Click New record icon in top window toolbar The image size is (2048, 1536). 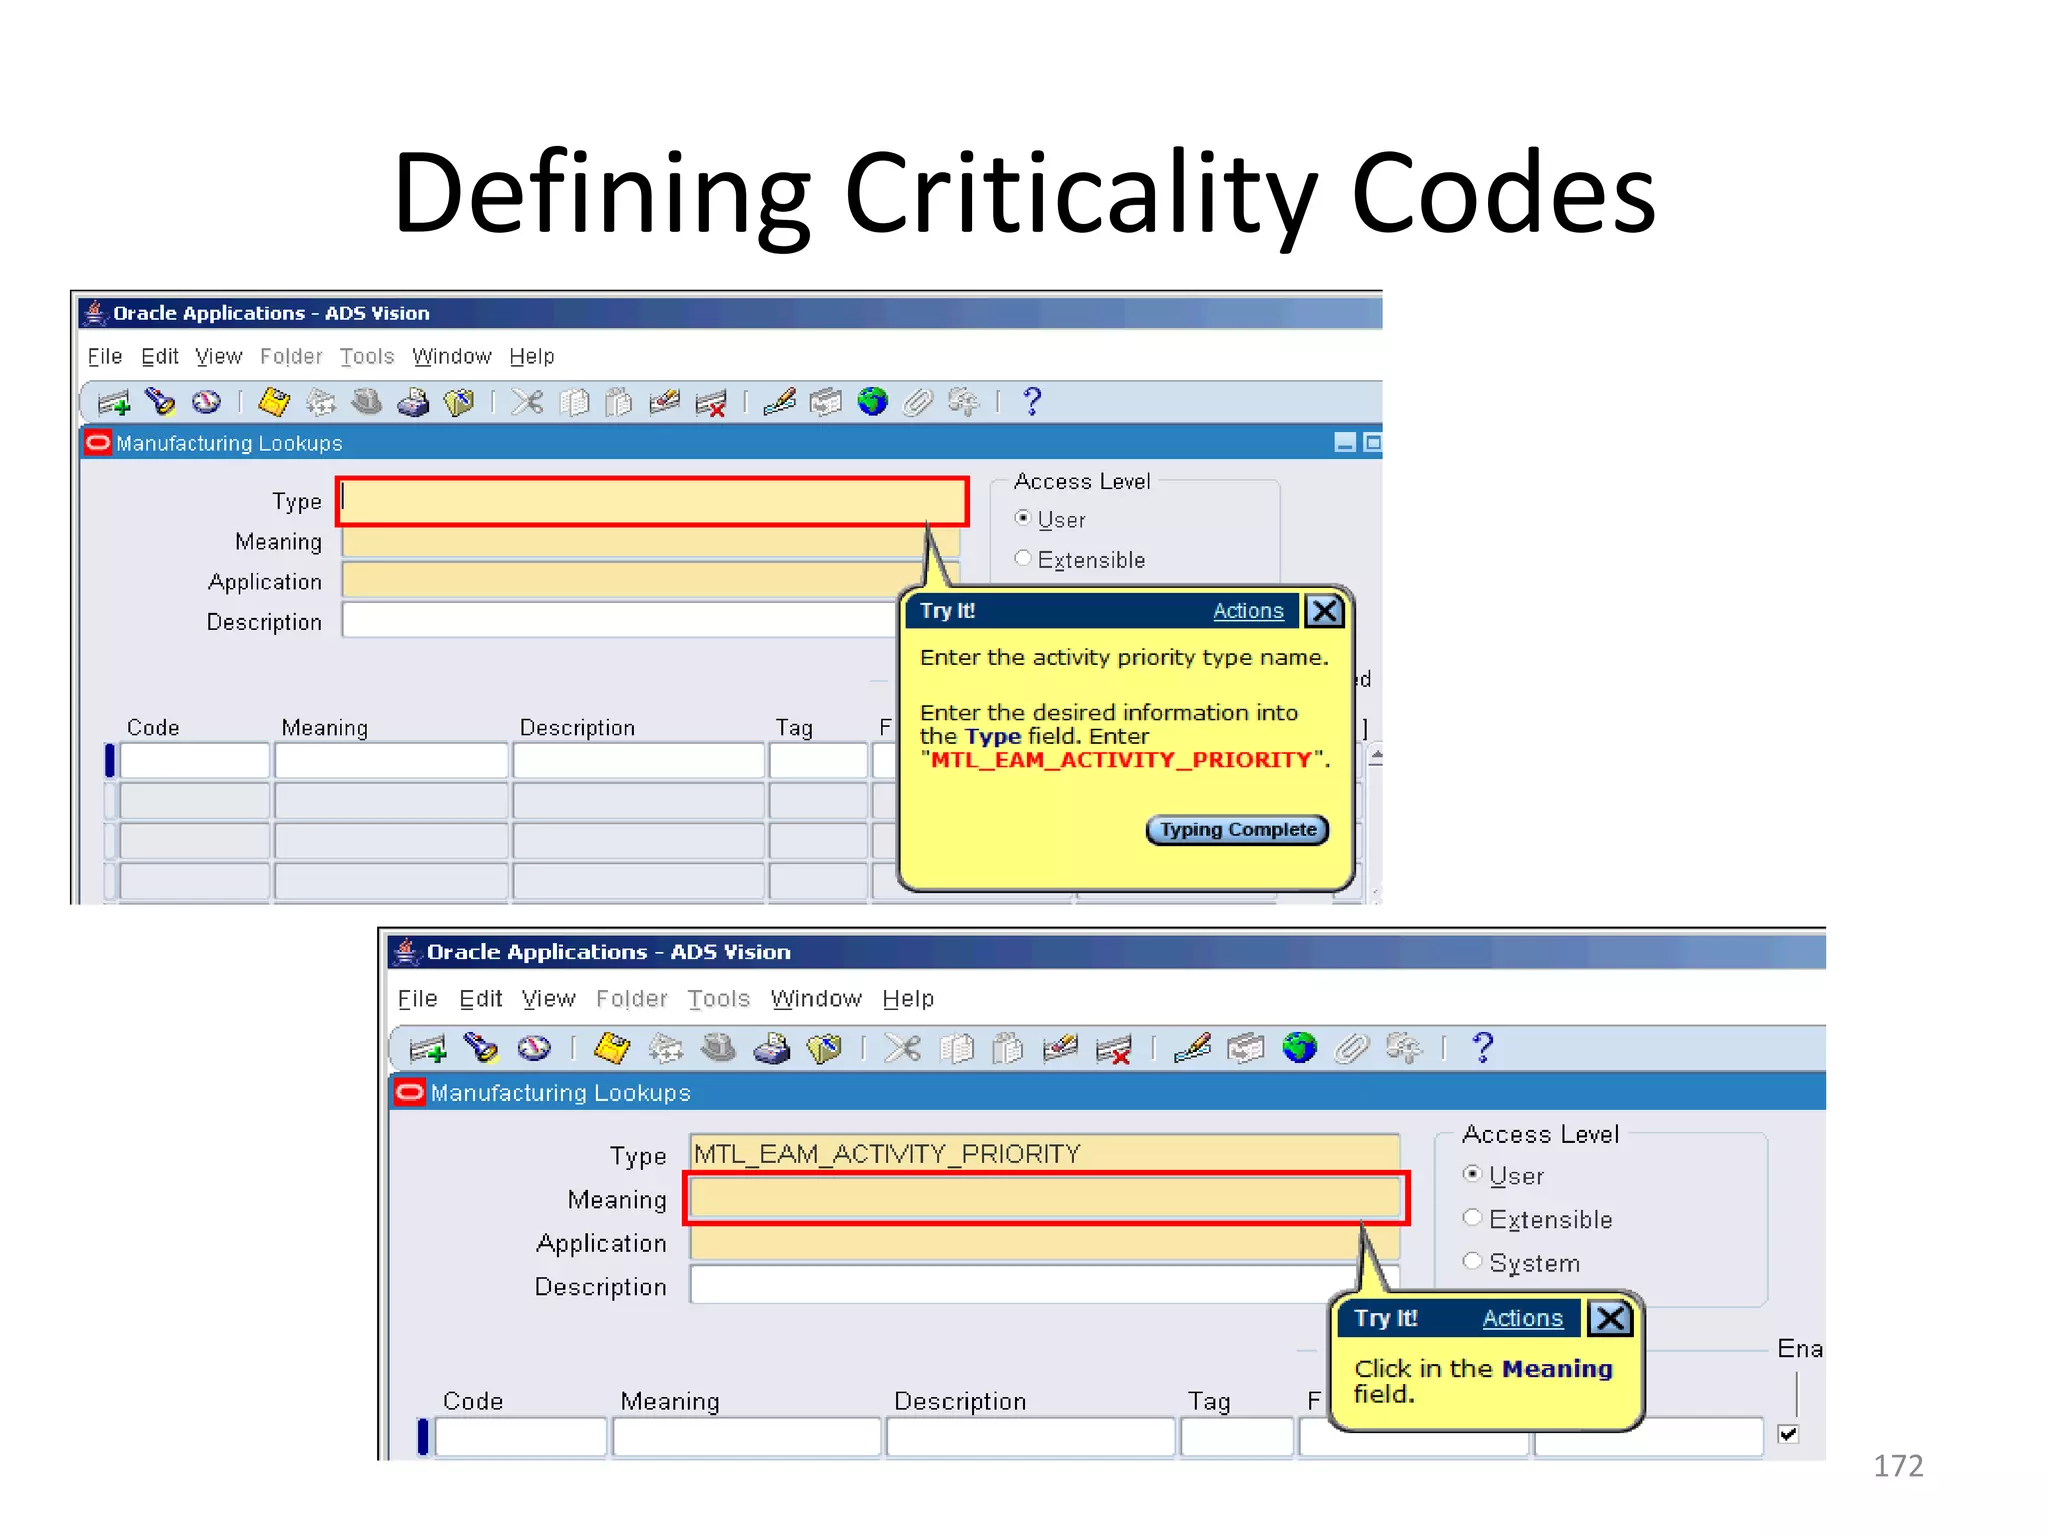point(114,402)
